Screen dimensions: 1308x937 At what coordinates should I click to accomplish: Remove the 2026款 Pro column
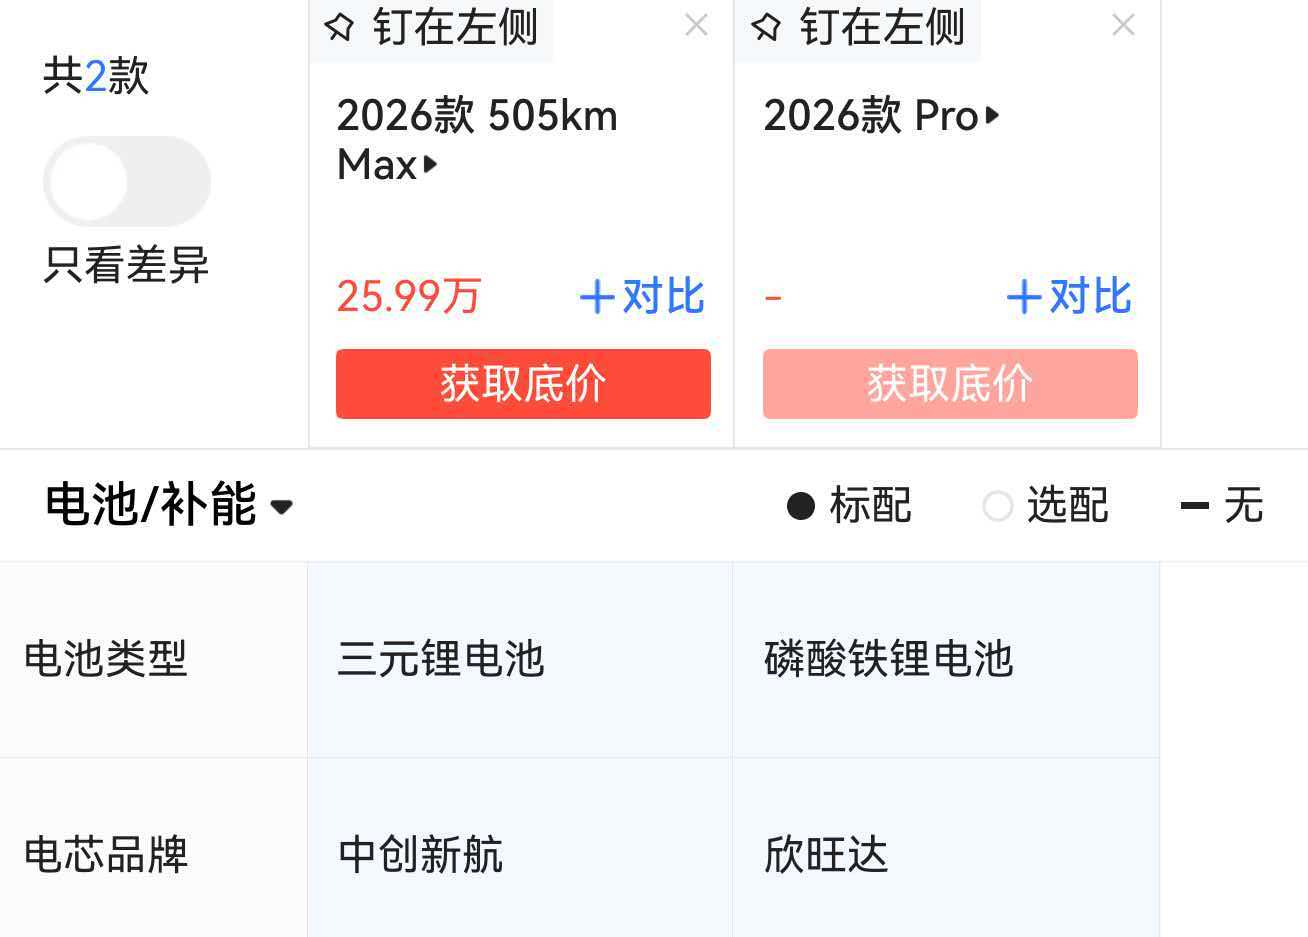[1123, 25]
